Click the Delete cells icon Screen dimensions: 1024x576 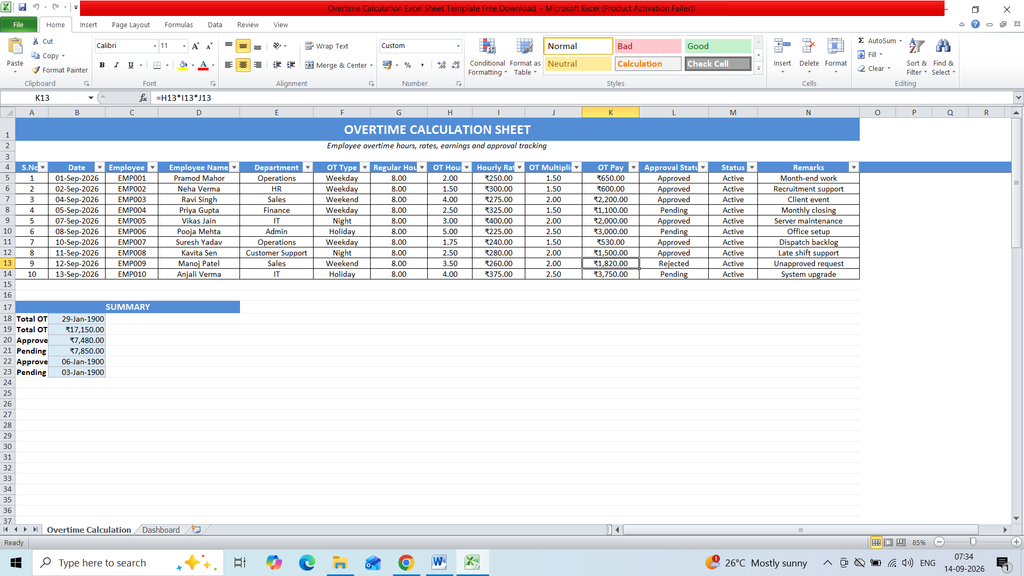(808, 47)
